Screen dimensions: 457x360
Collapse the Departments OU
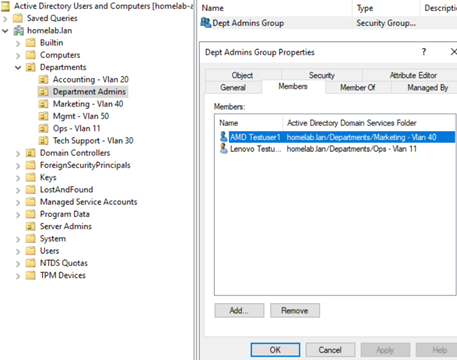(x=18, y=68)
